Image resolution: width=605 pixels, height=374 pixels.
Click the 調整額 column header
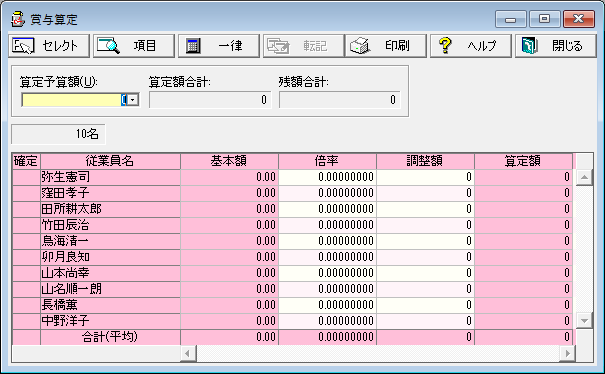(425, 161)
